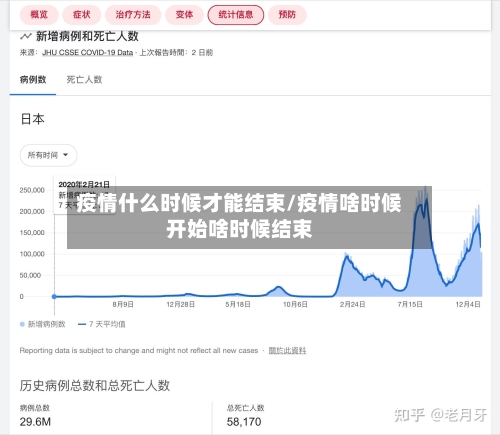Open the JHU CSSE COVID-19 Data source link
The image size is (500, 435).
pyautogui.click(x=87, y=53)
